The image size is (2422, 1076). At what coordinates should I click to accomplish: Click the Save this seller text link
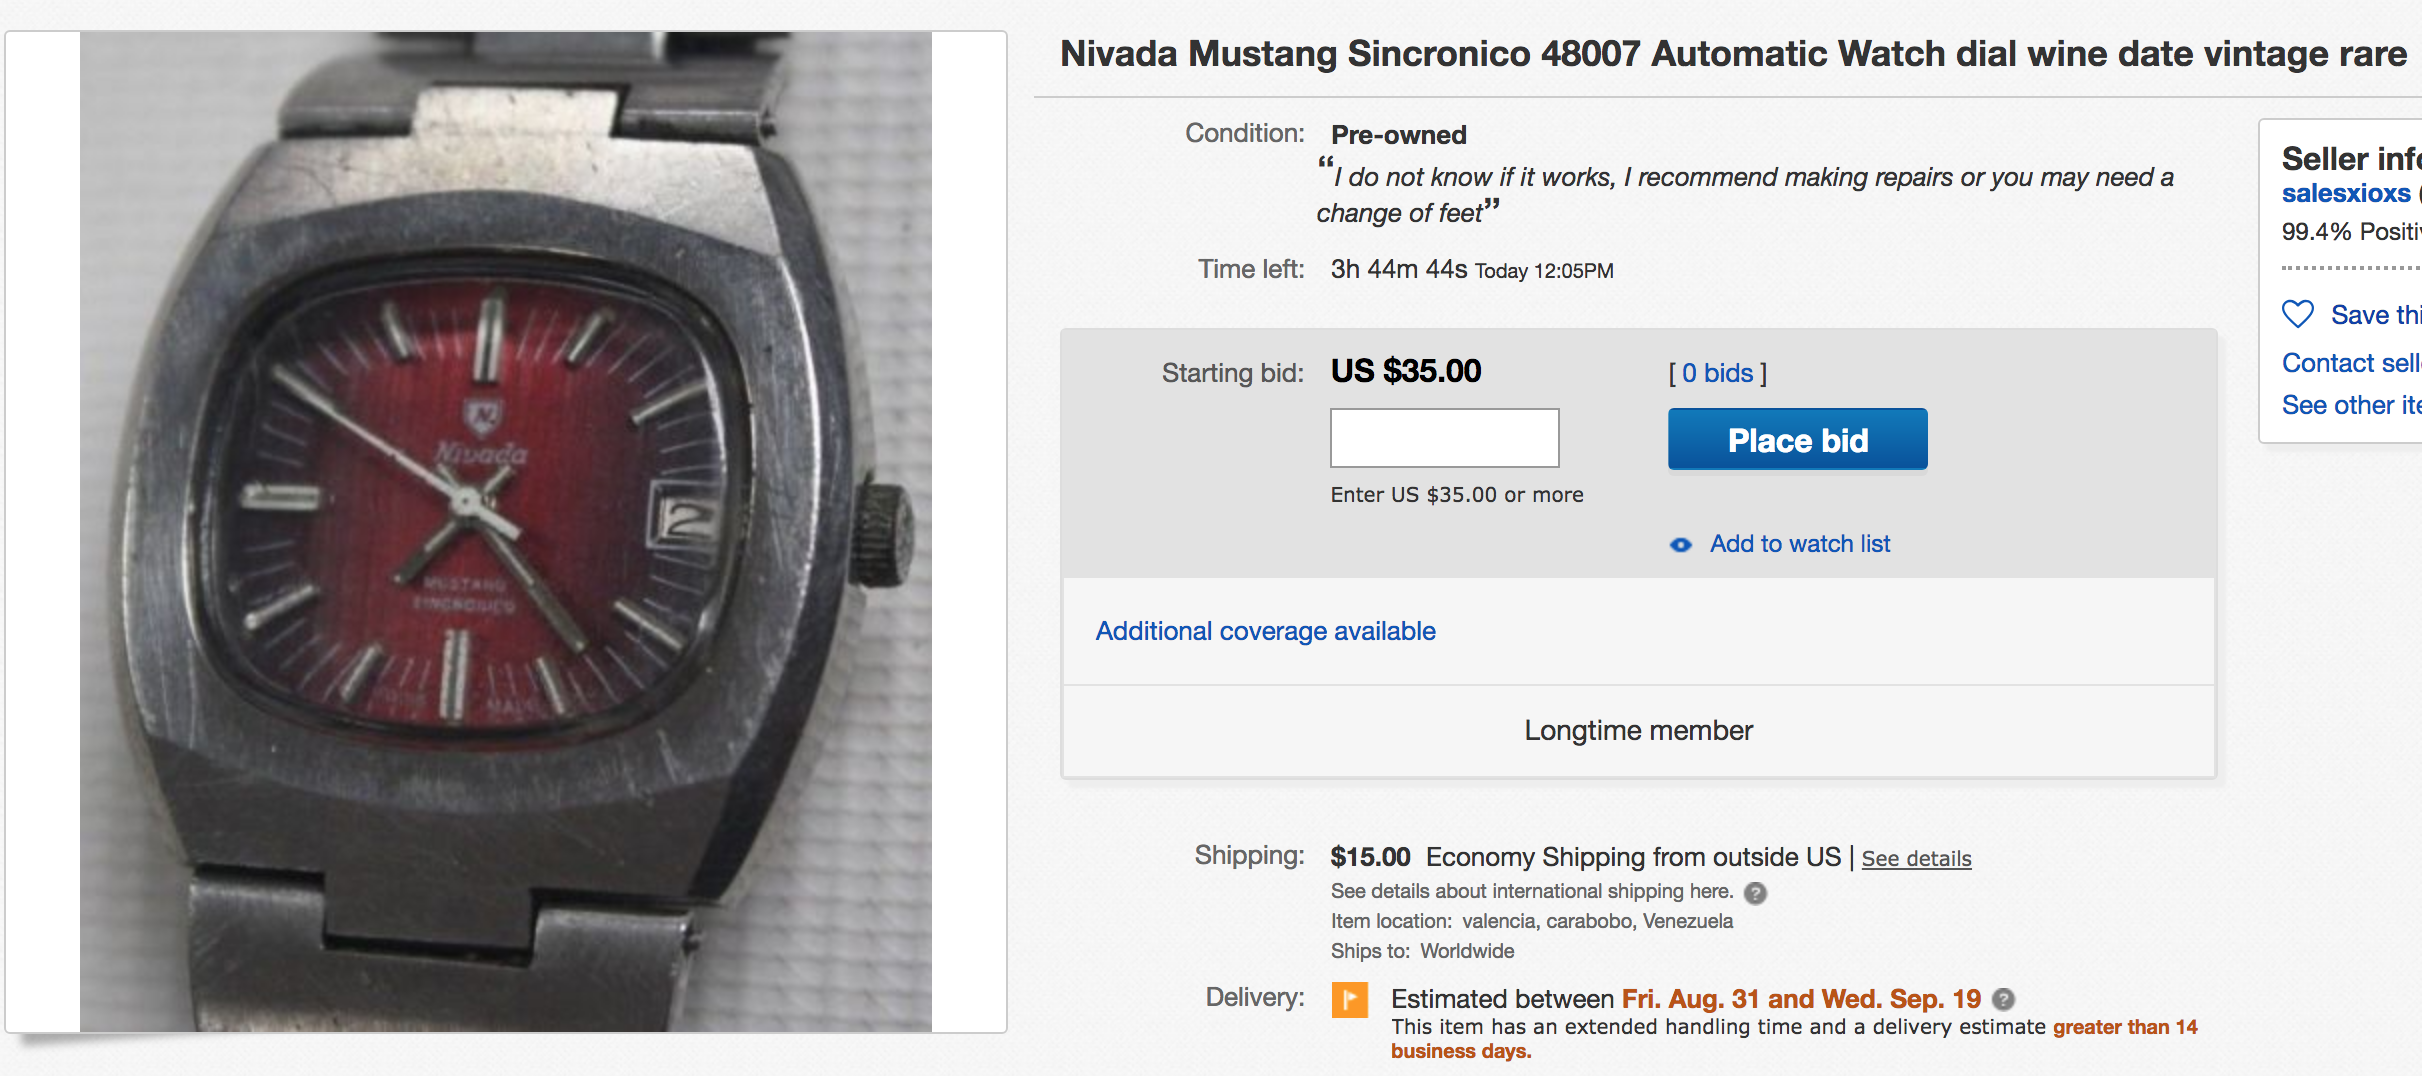click(2375, 315)
